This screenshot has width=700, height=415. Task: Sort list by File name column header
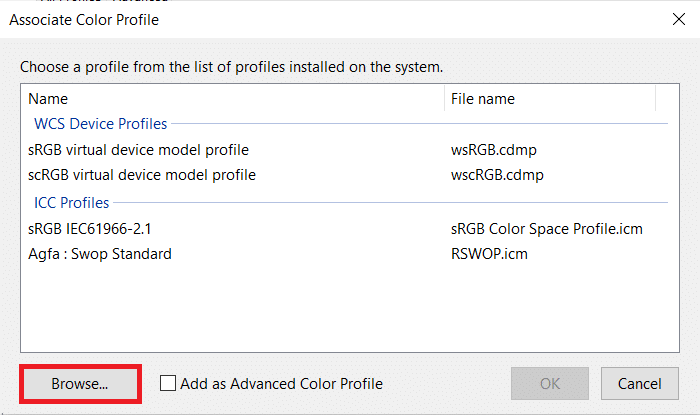pos(548,99)
